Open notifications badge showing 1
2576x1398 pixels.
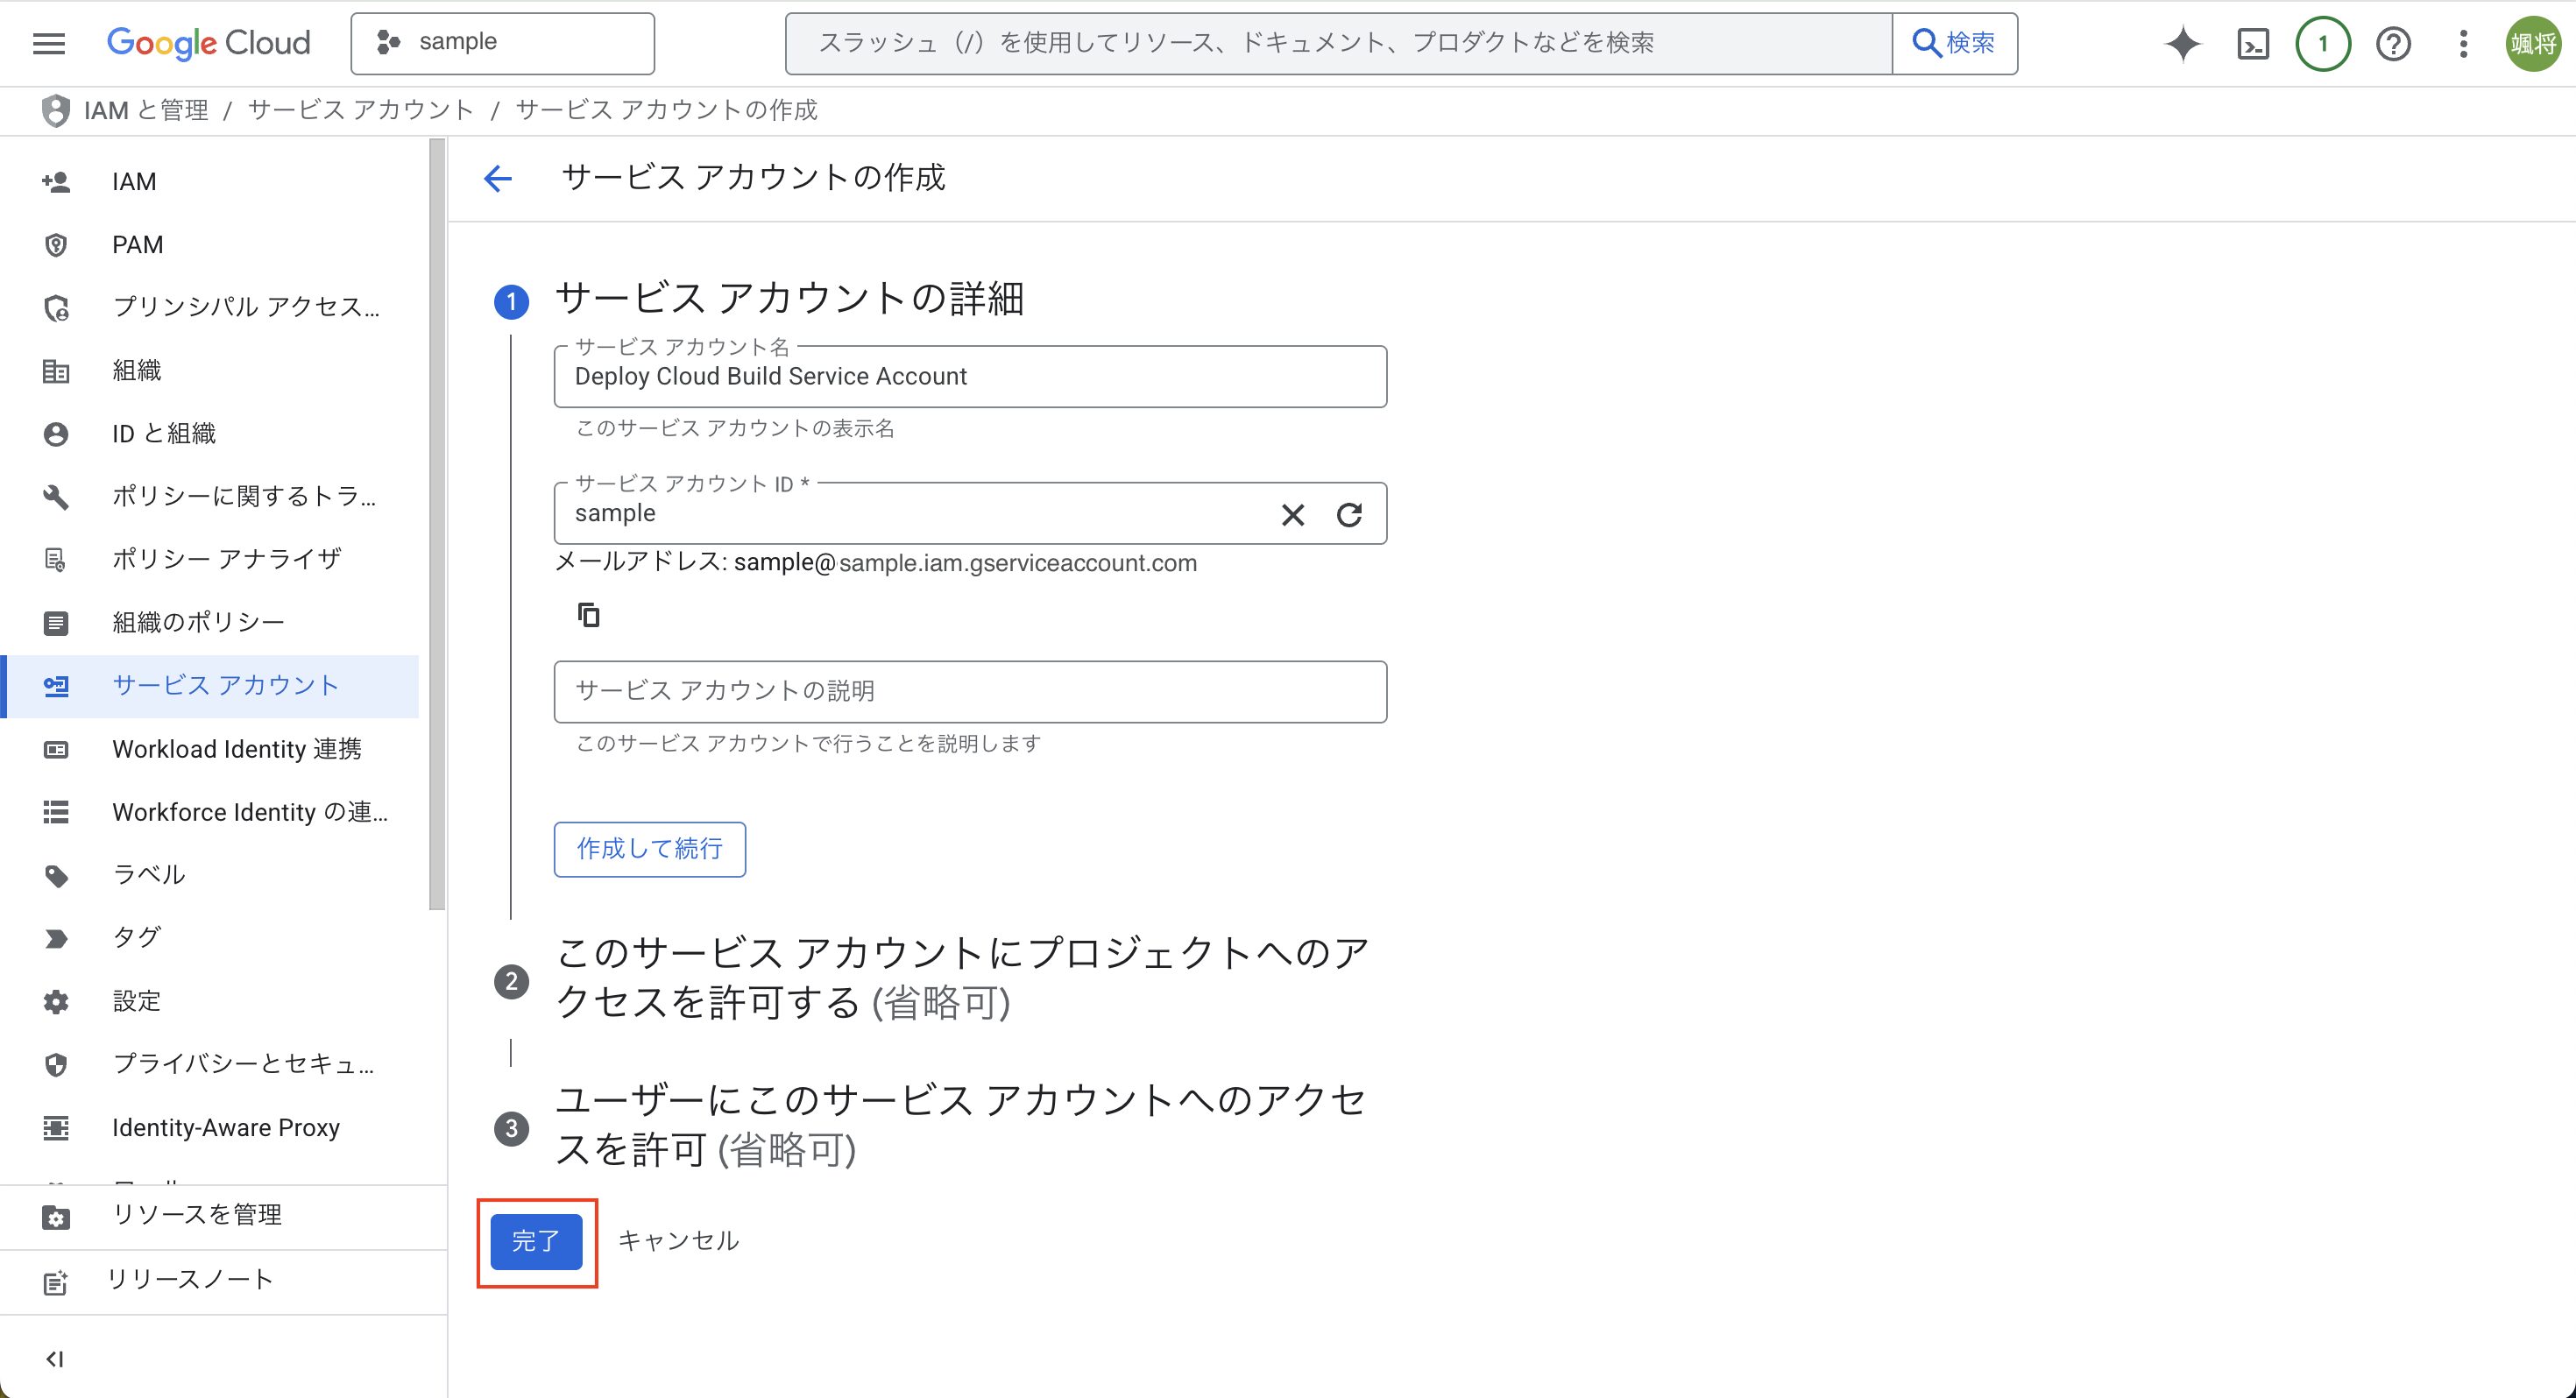point(2323,43)
